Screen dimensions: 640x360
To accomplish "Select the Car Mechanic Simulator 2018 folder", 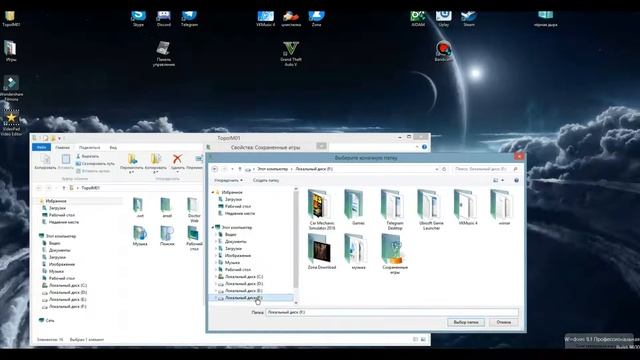I will [322, 210].
